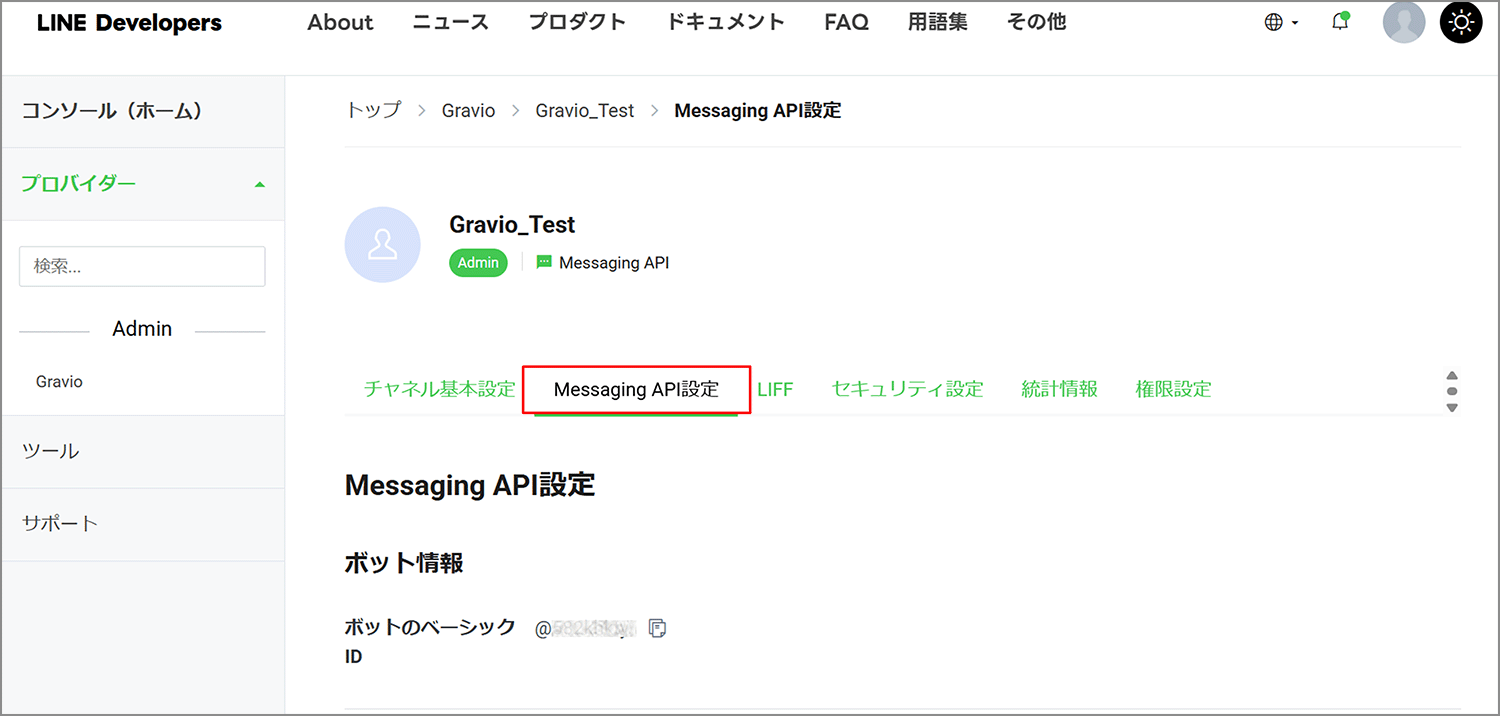Open the FAQ page
The height and width of the screenshot is (716, 1500).
click(x=846, y=22)
